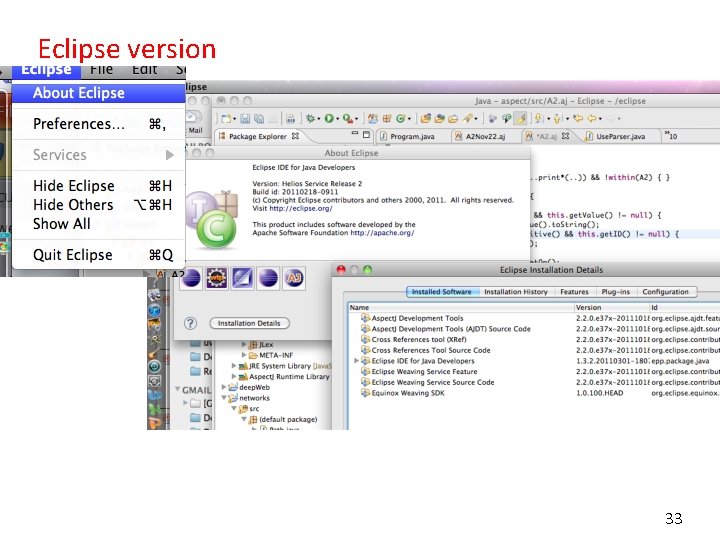Open the Run button dropdown arrow
Screen dimensions: 720x540
click(x=338, y=119)
